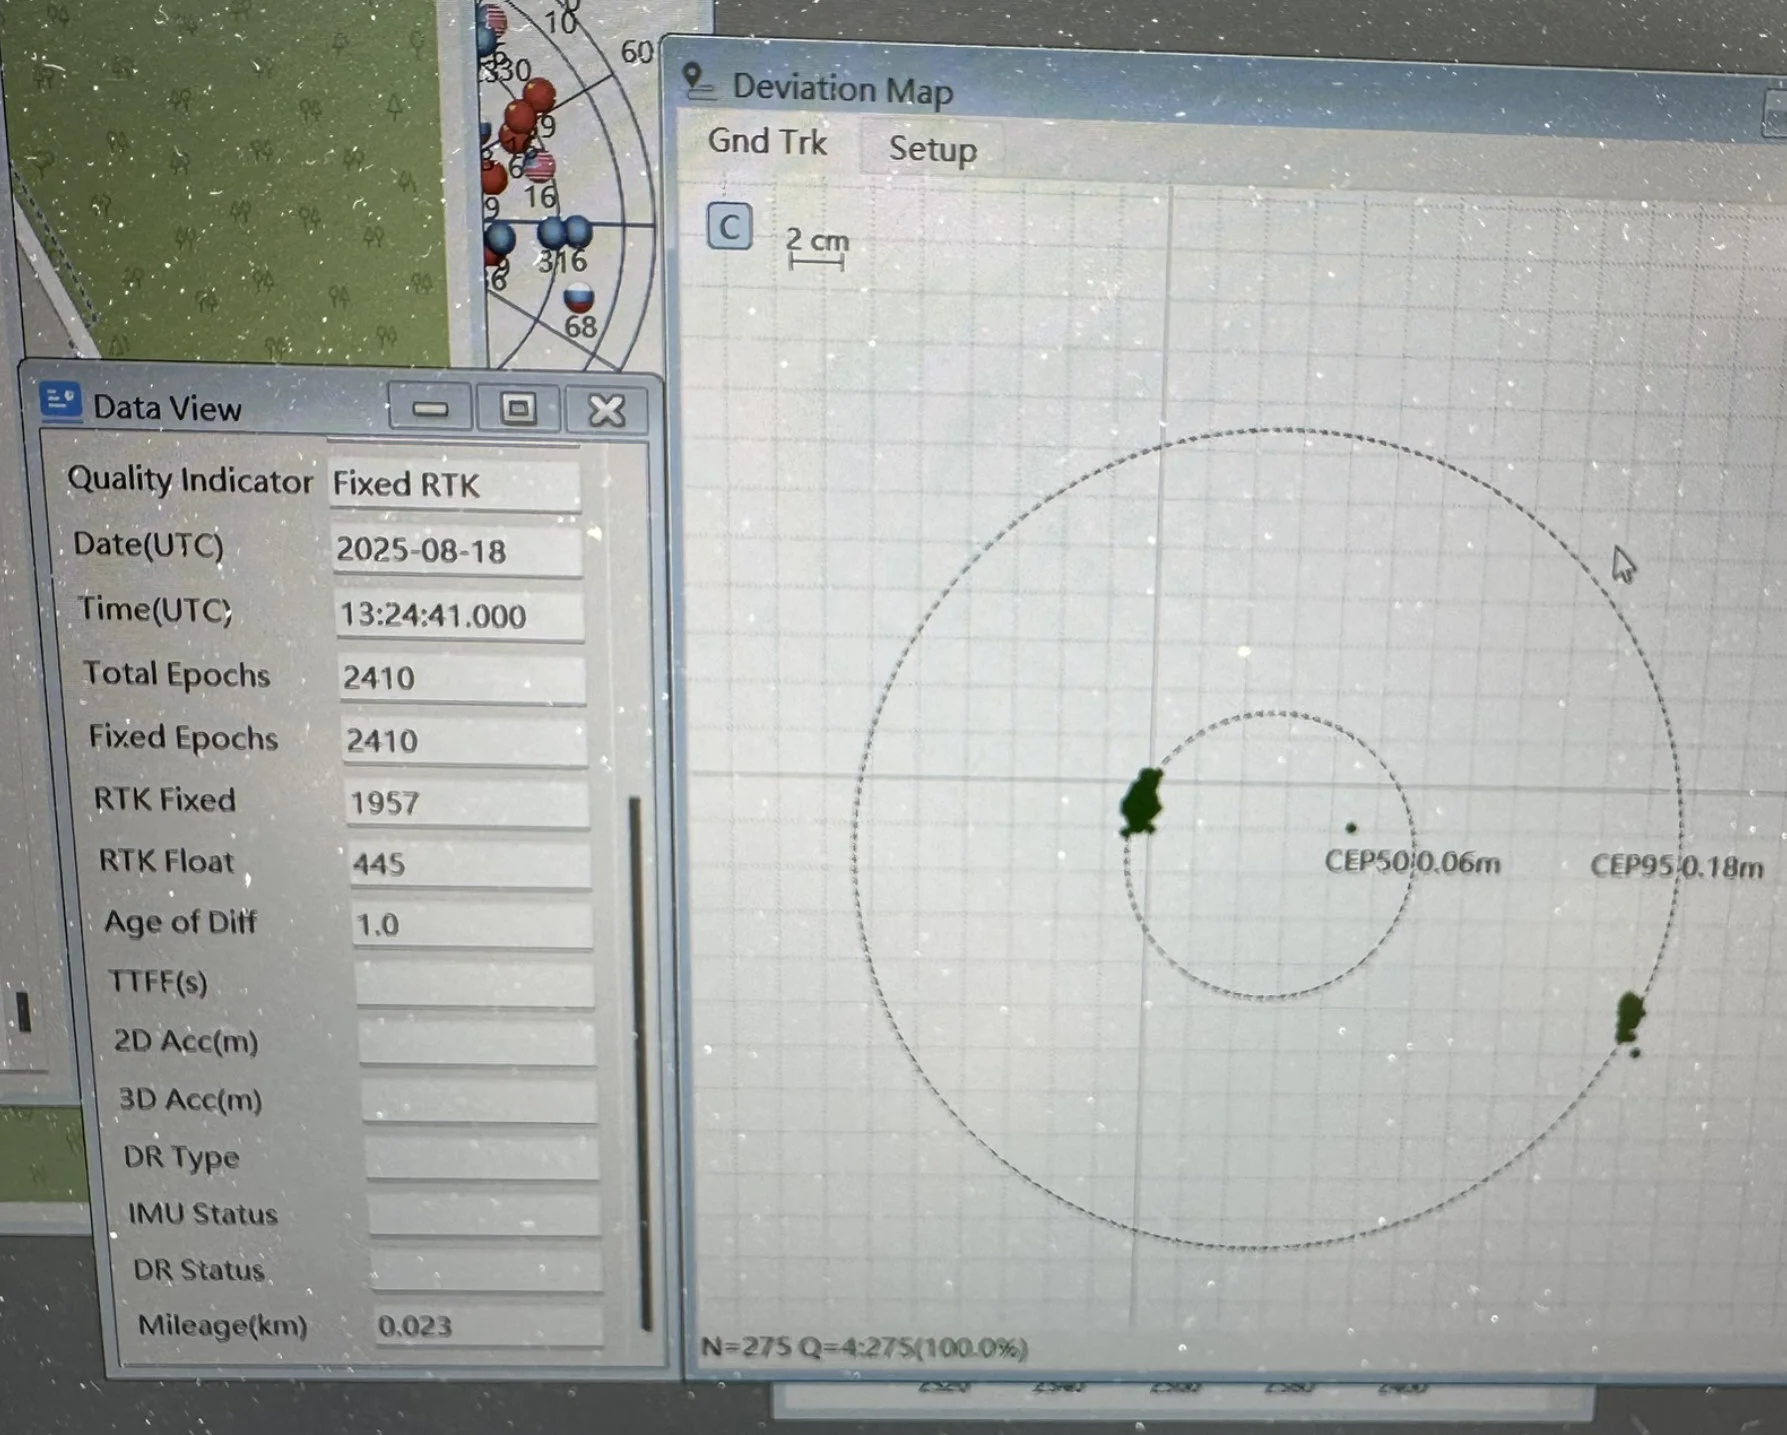
Task: Click the CEP95 0.18m label
Action: pos(1677,866)
